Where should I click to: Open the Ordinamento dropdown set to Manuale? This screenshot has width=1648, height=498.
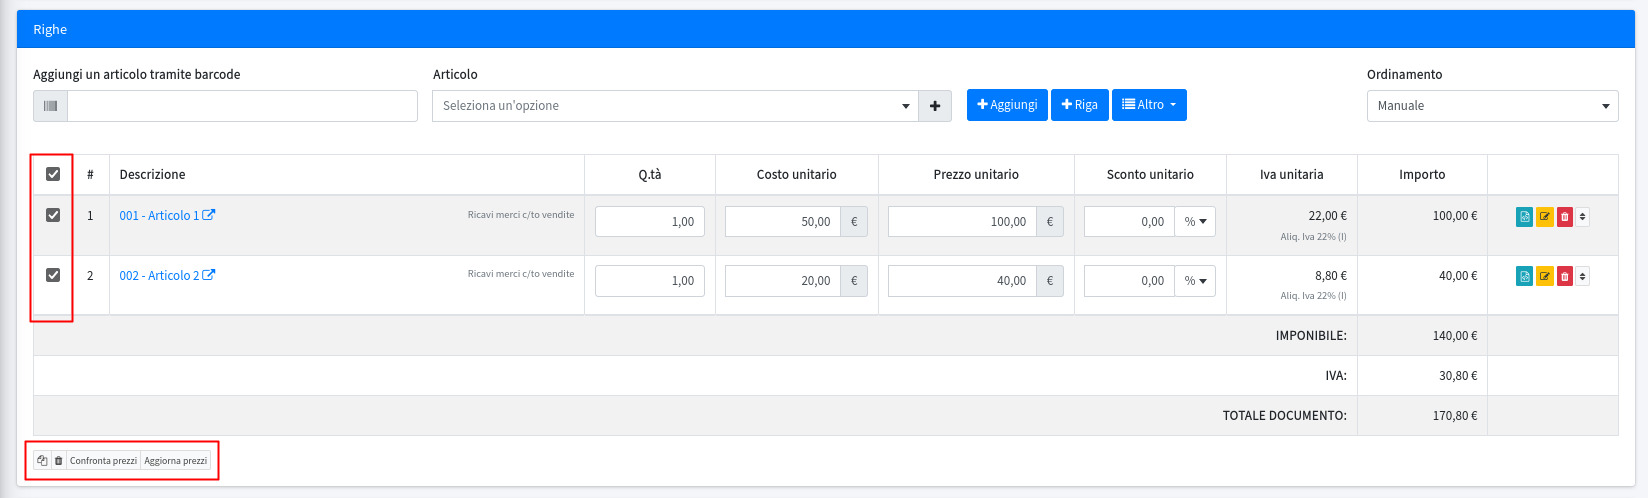[x=1492, y=106]
